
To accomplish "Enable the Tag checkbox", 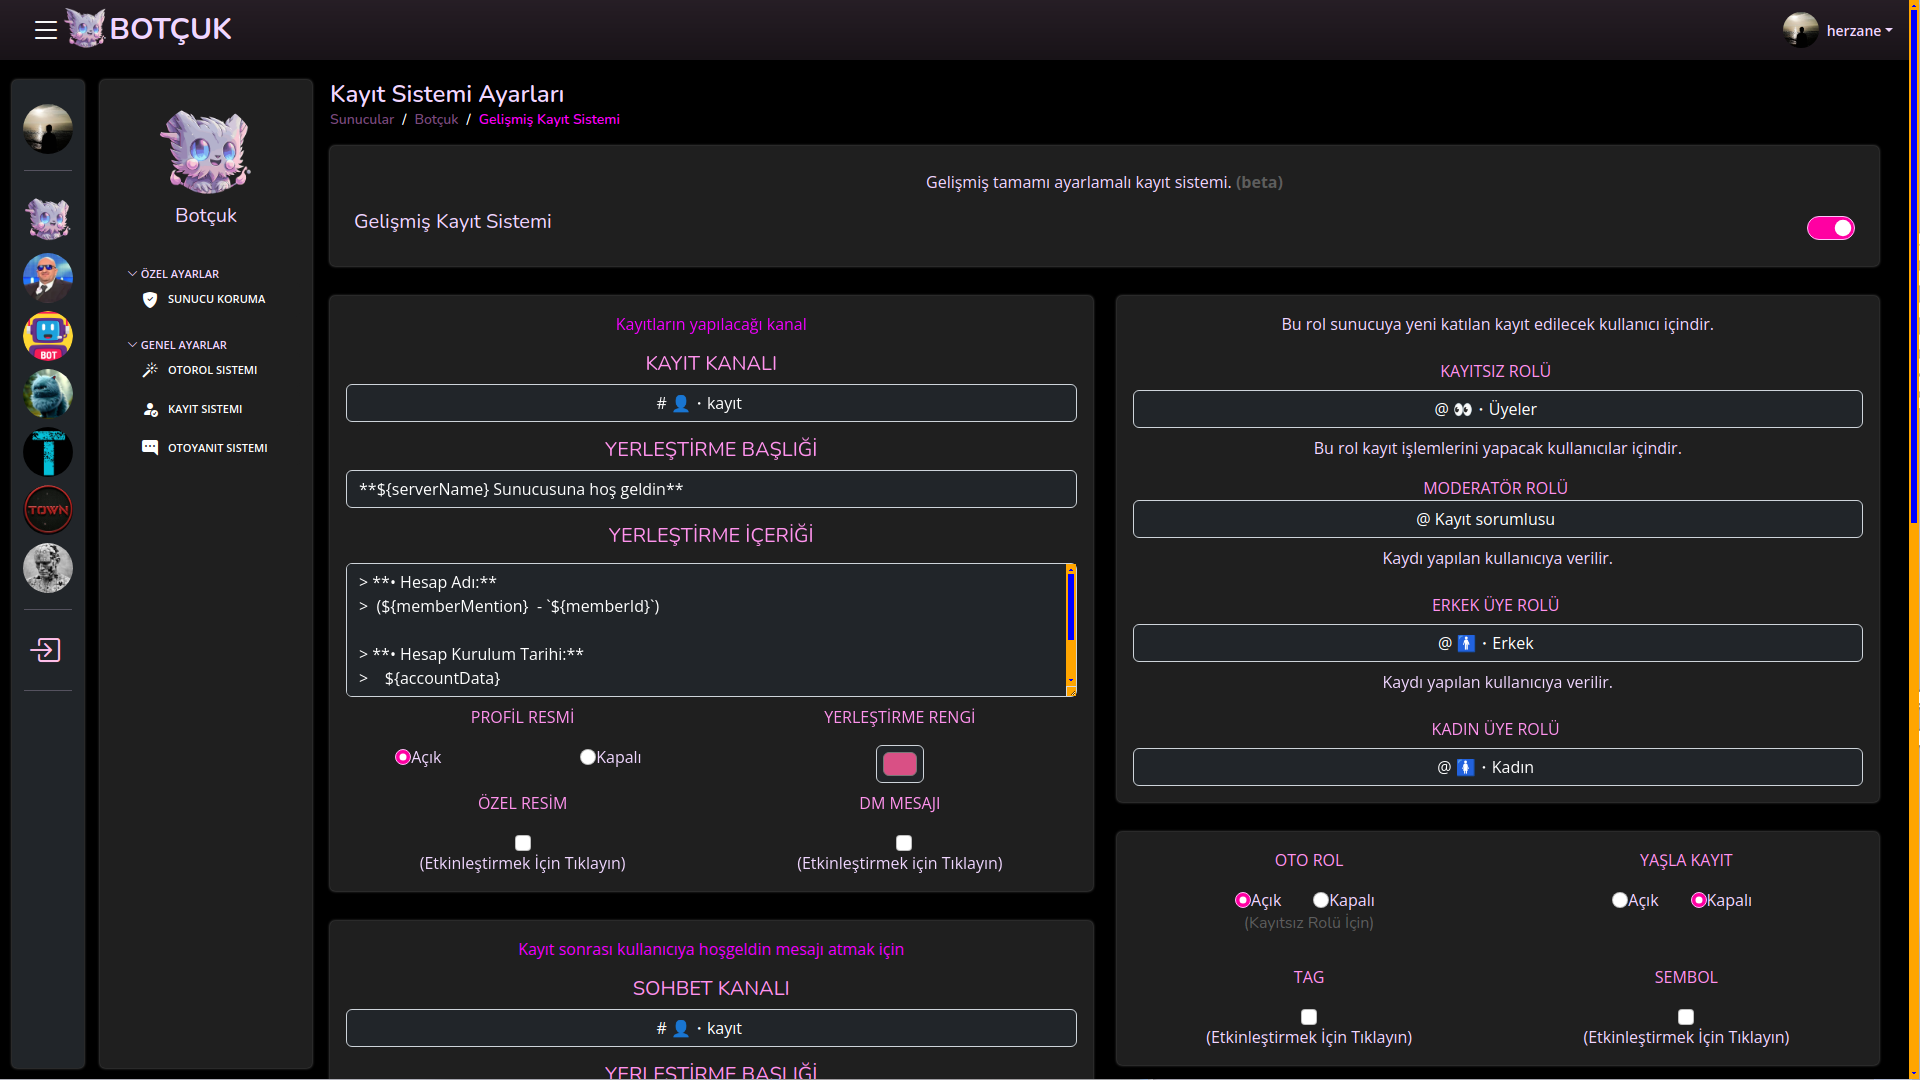I will (1309, 1017).
